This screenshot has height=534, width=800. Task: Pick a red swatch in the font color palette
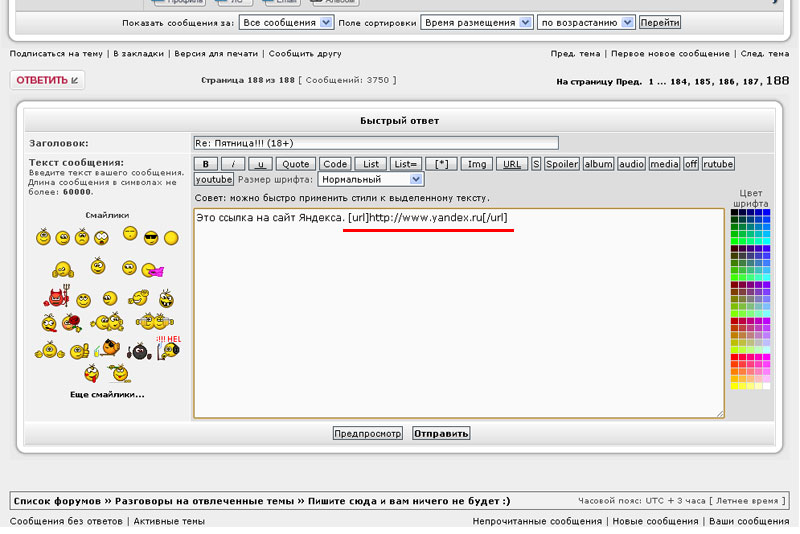[x=734, y=356]
